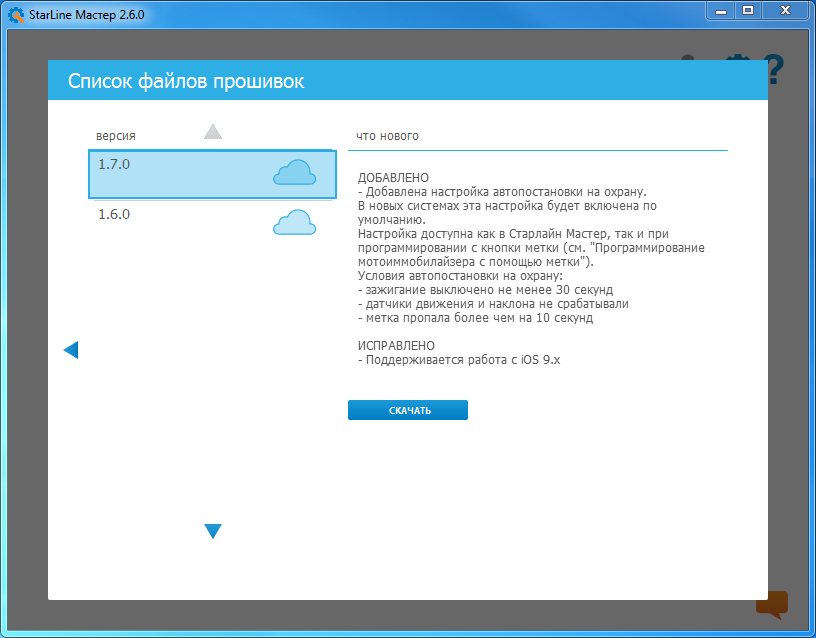Viewport: 816px width, 638px height.
Task: Click the cloud icon next to version 1.6.0
Action: [x=294, y=223]
